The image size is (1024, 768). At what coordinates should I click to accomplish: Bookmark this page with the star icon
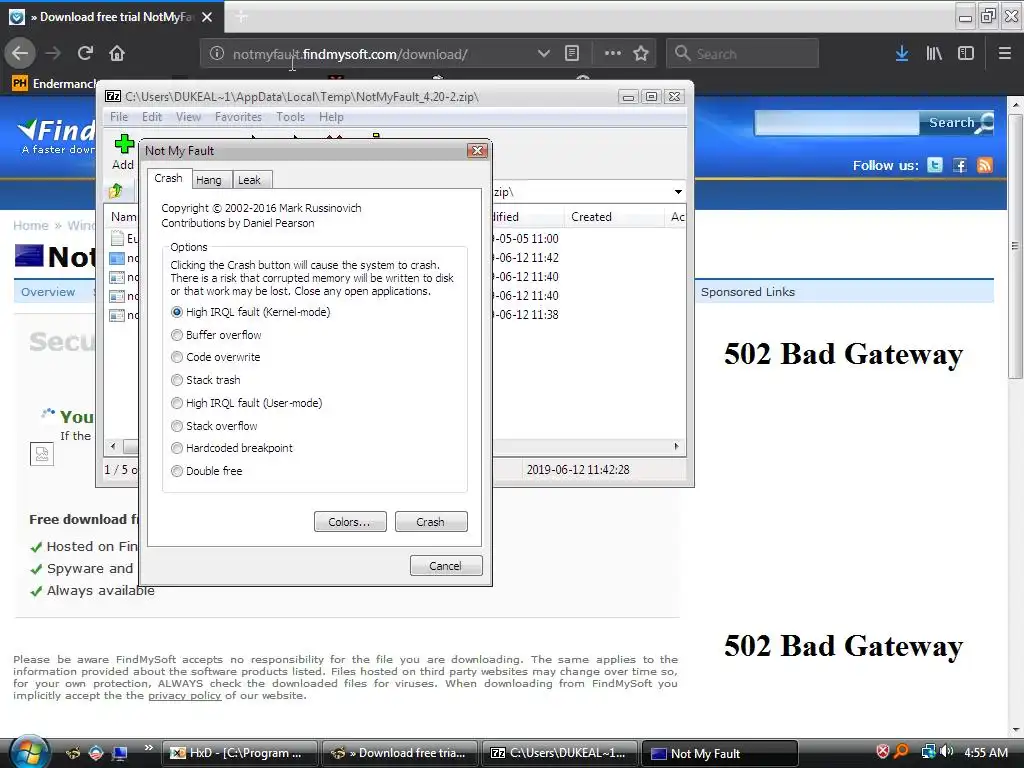(641, 54)
